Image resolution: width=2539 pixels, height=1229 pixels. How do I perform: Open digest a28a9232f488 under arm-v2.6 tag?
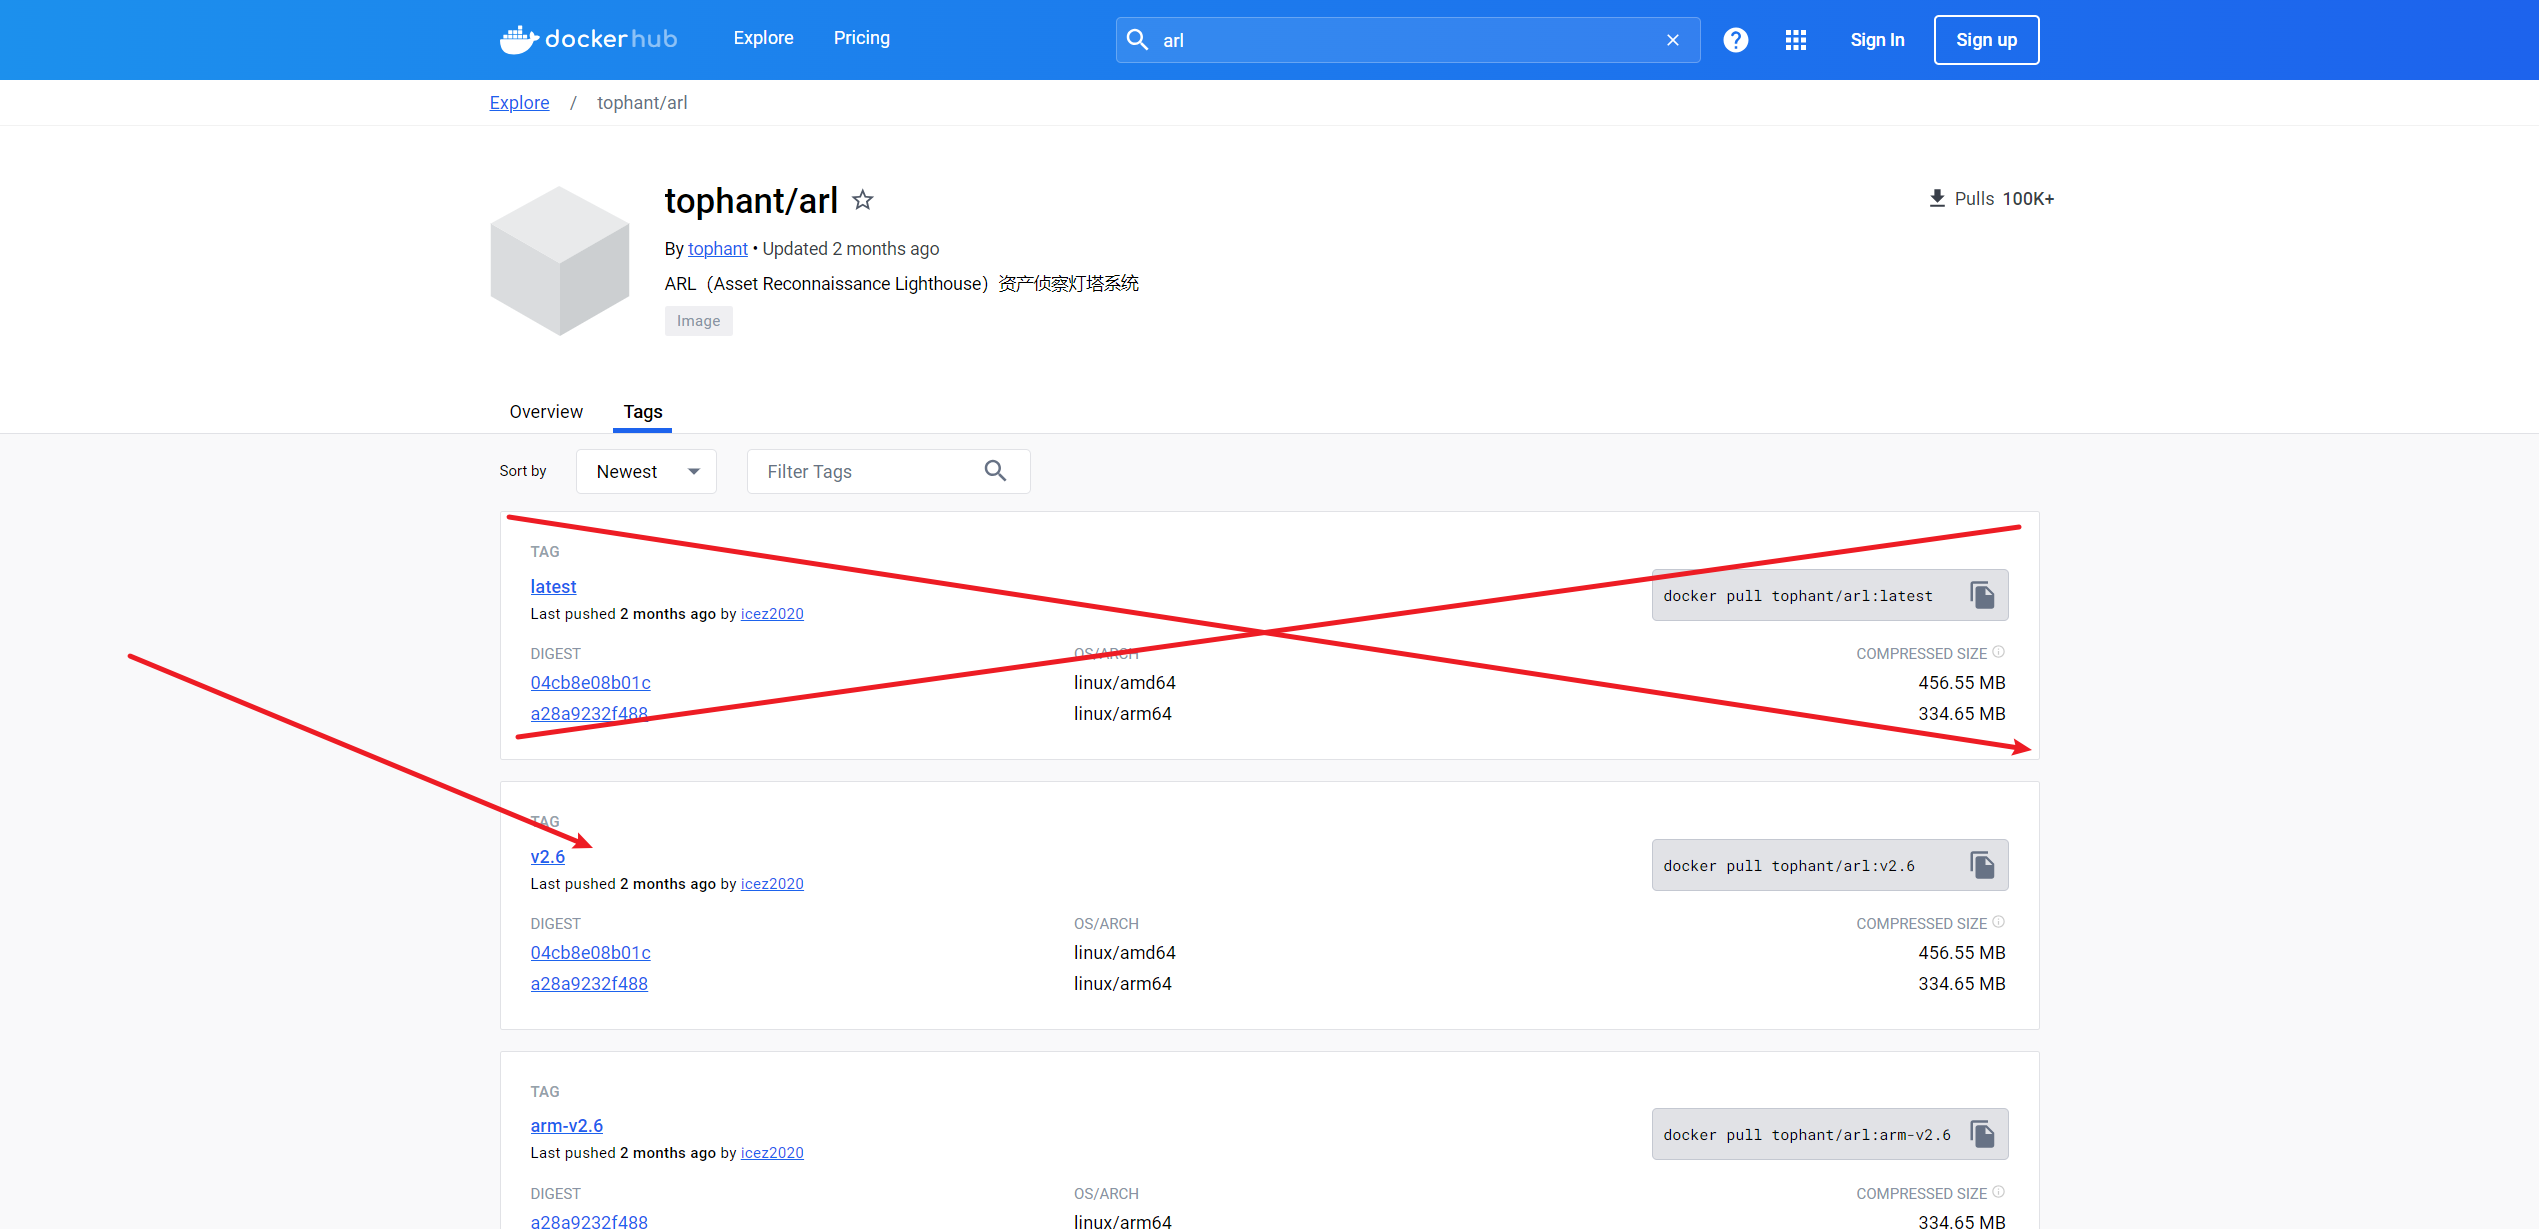[590, 1222]
